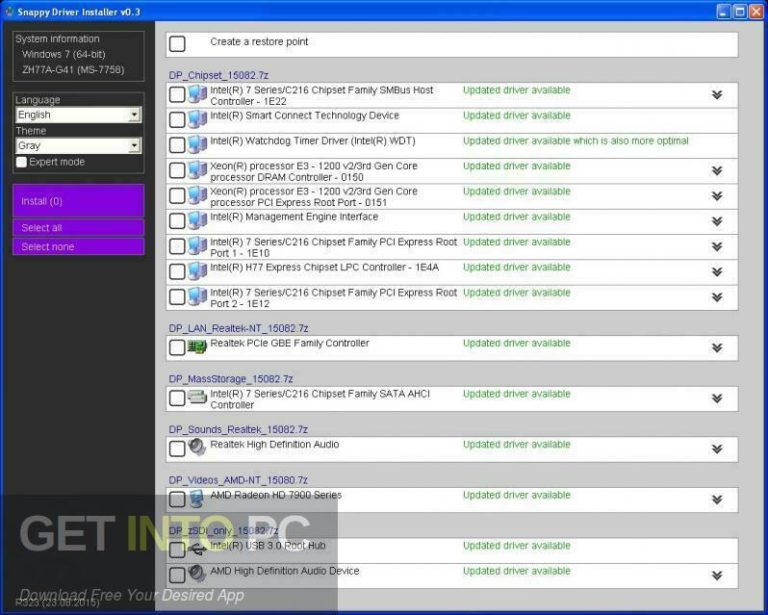Check the Intel Smart Connect Technology Device box

177,120
